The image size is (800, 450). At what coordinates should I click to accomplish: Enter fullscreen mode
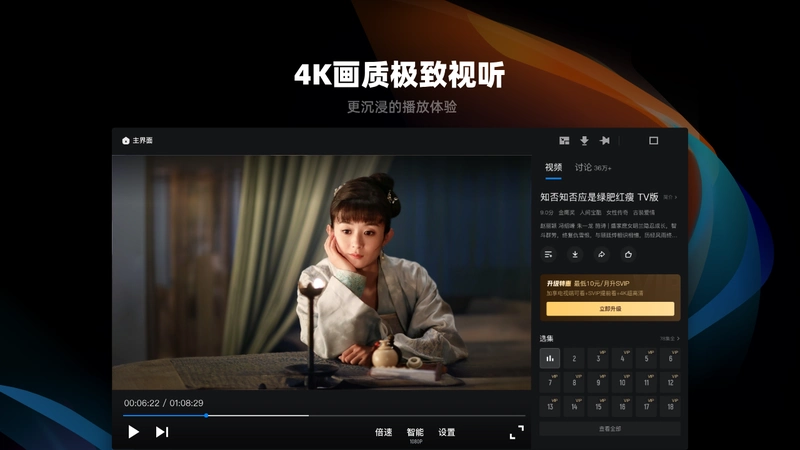click(x=516, y=432)
